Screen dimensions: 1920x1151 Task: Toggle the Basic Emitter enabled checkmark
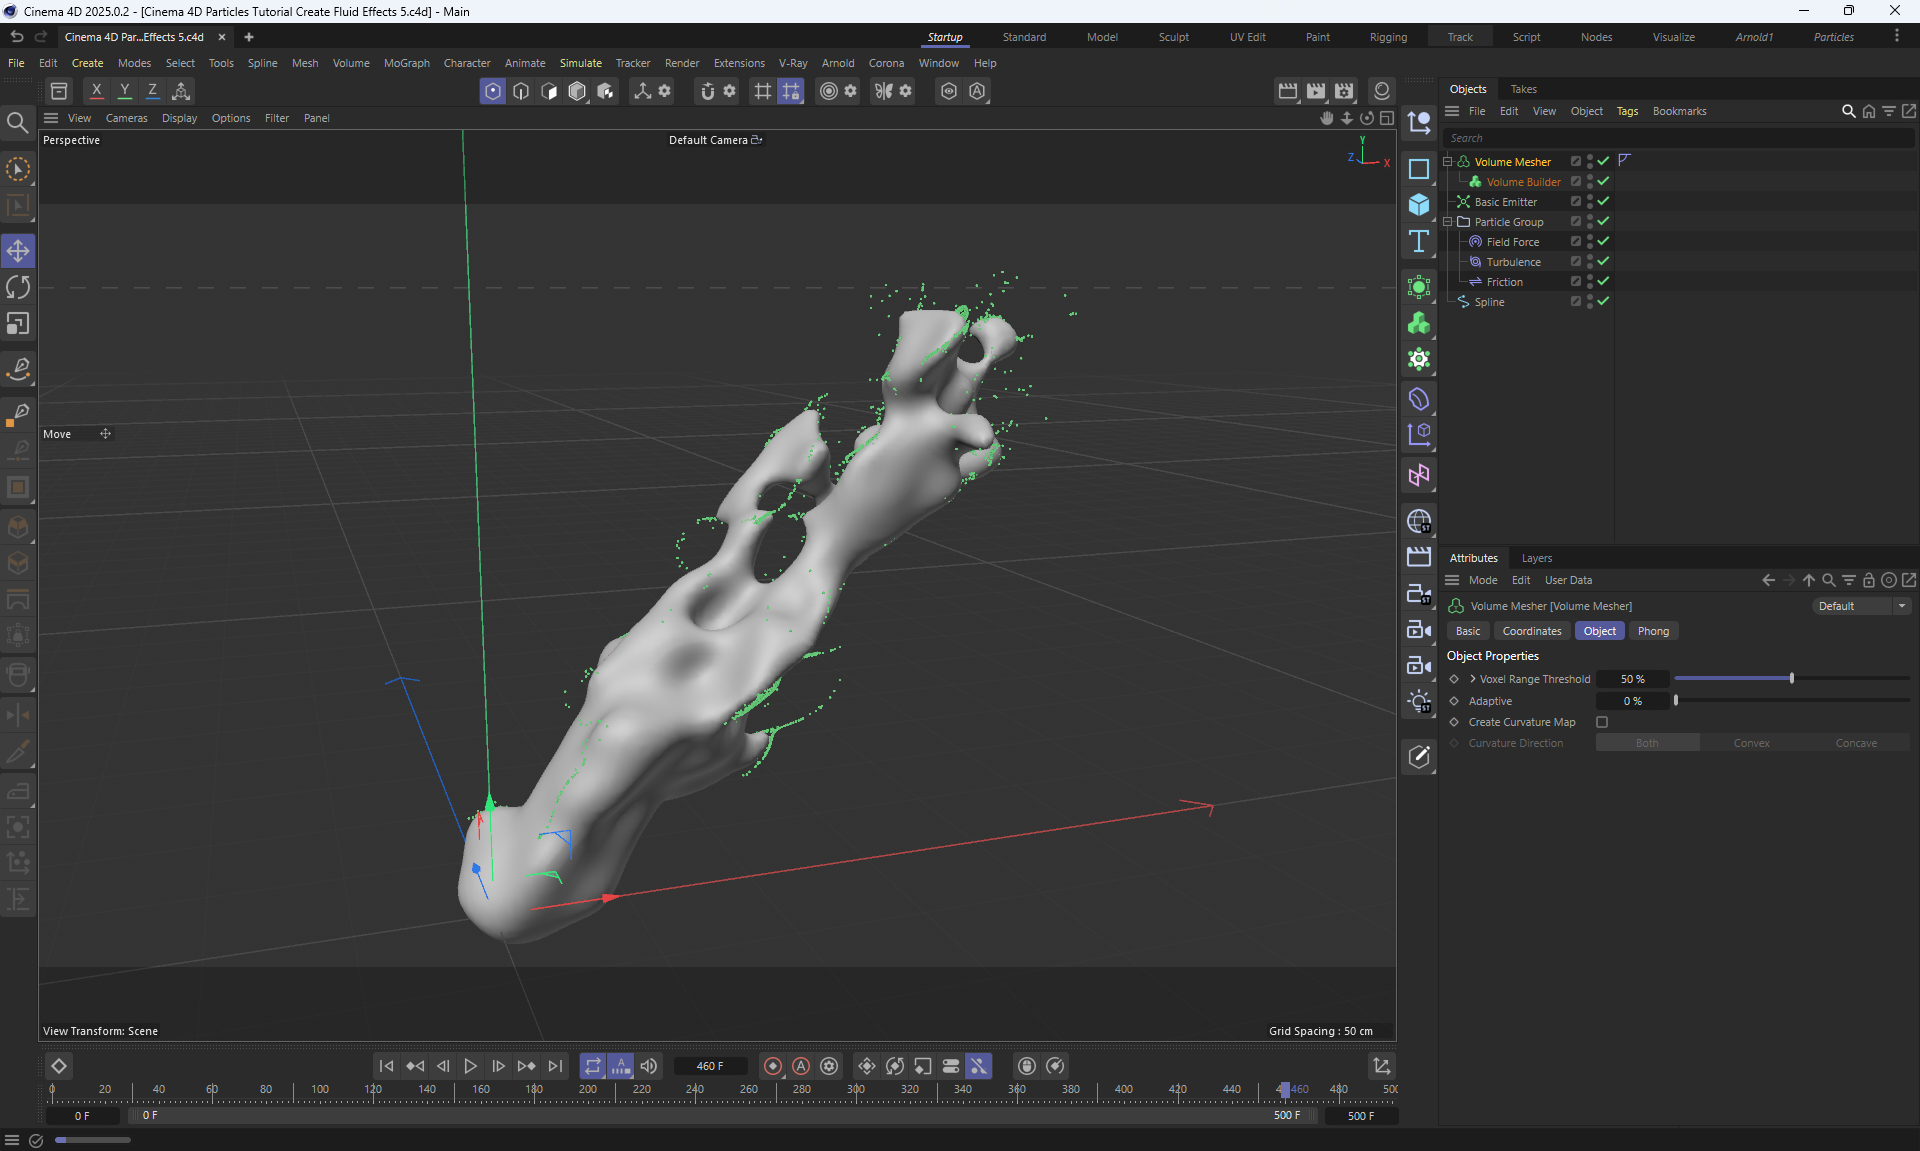[x=1603, y=202]
